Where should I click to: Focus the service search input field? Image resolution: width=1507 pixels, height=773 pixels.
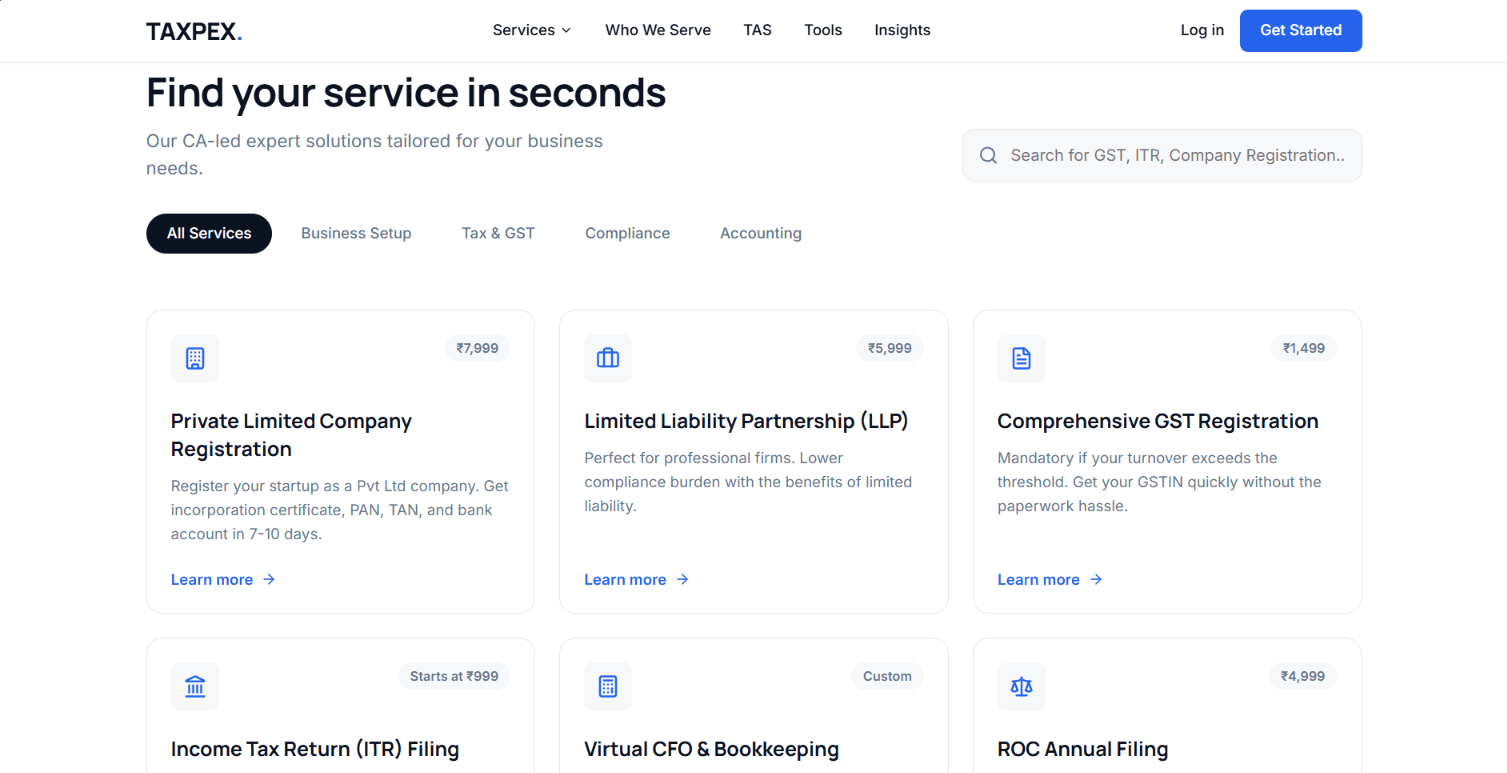[1162, 155]
